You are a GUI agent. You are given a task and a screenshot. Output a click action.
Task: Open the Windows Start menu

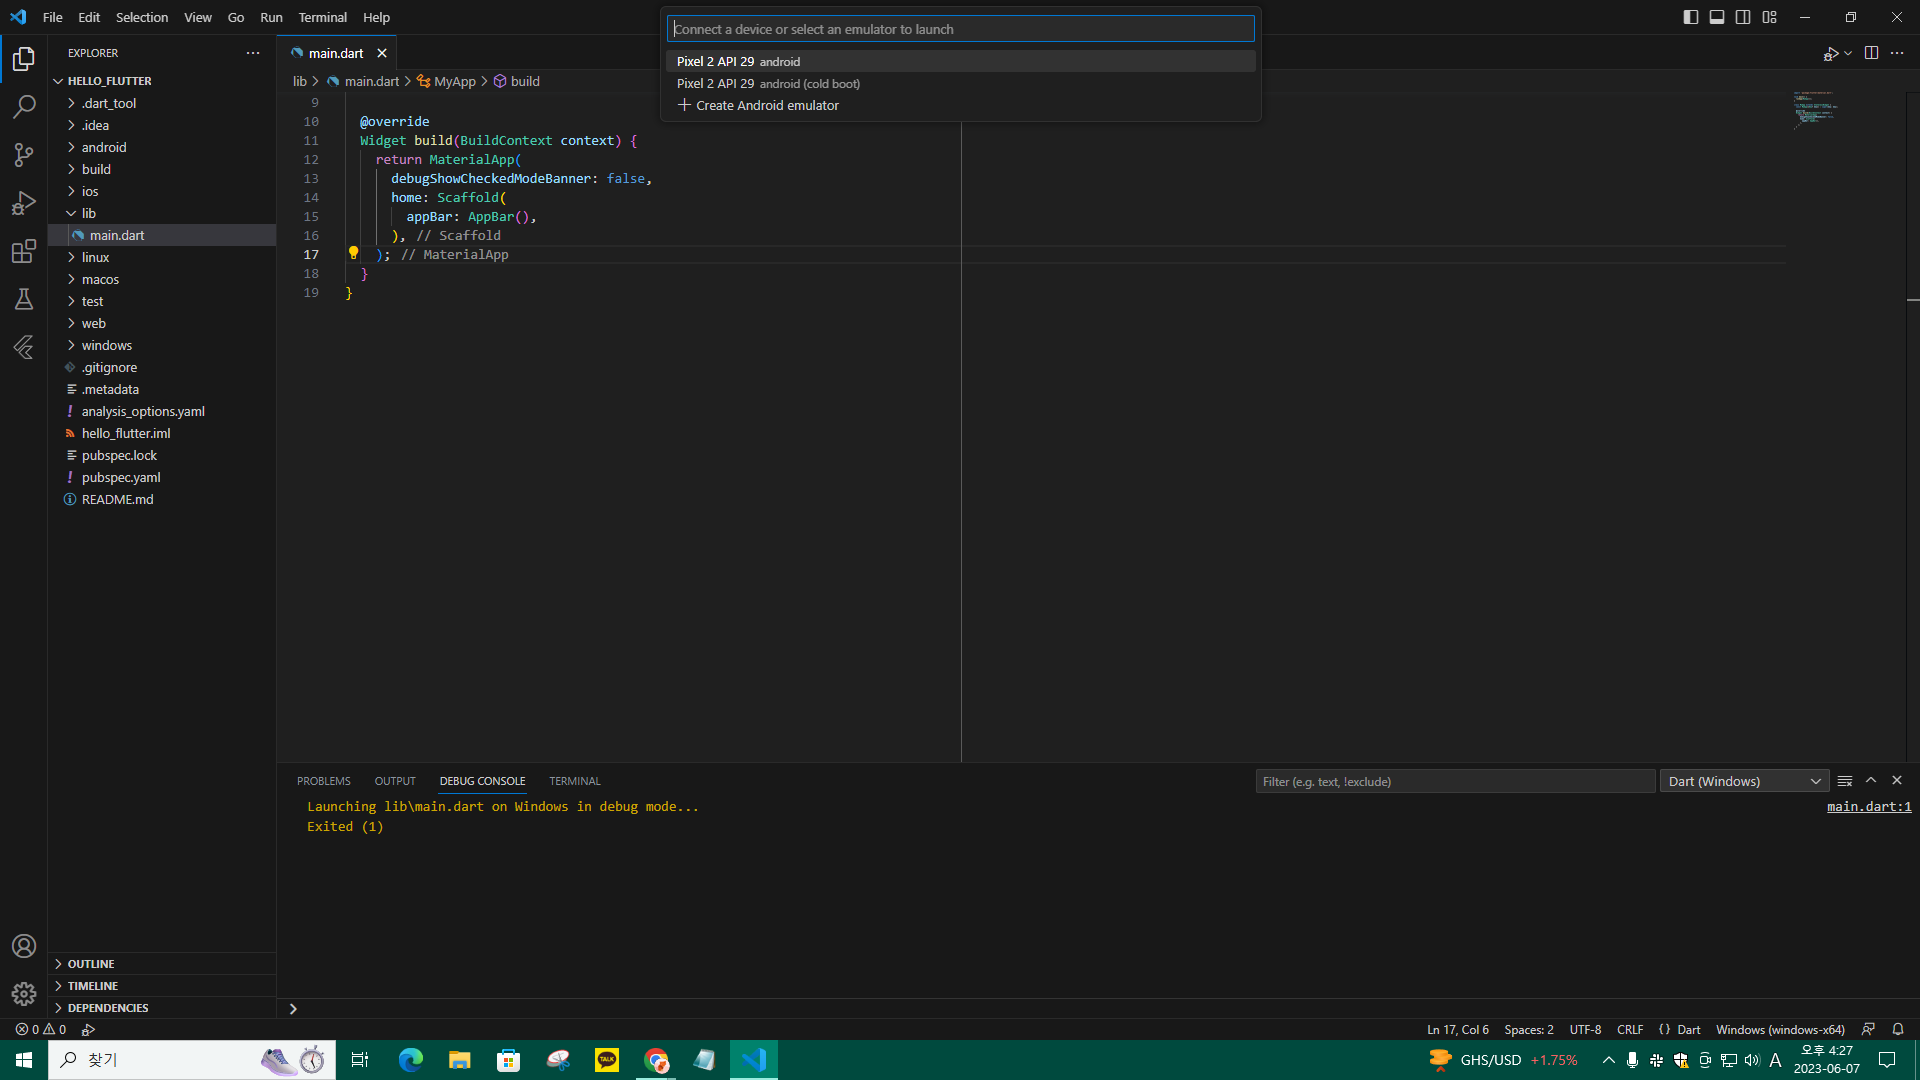tap(24, 1060)
